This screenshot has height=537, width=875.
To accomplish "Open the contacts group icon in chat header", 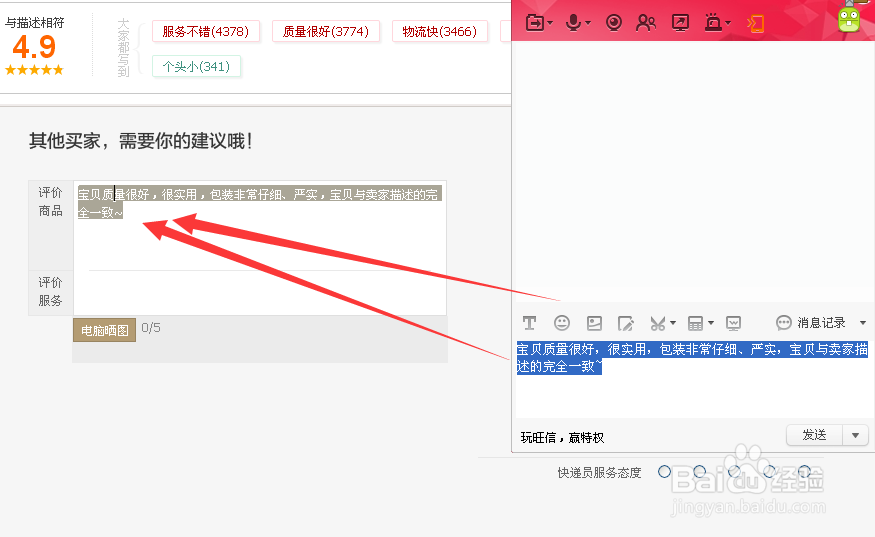I will [646, 23].
